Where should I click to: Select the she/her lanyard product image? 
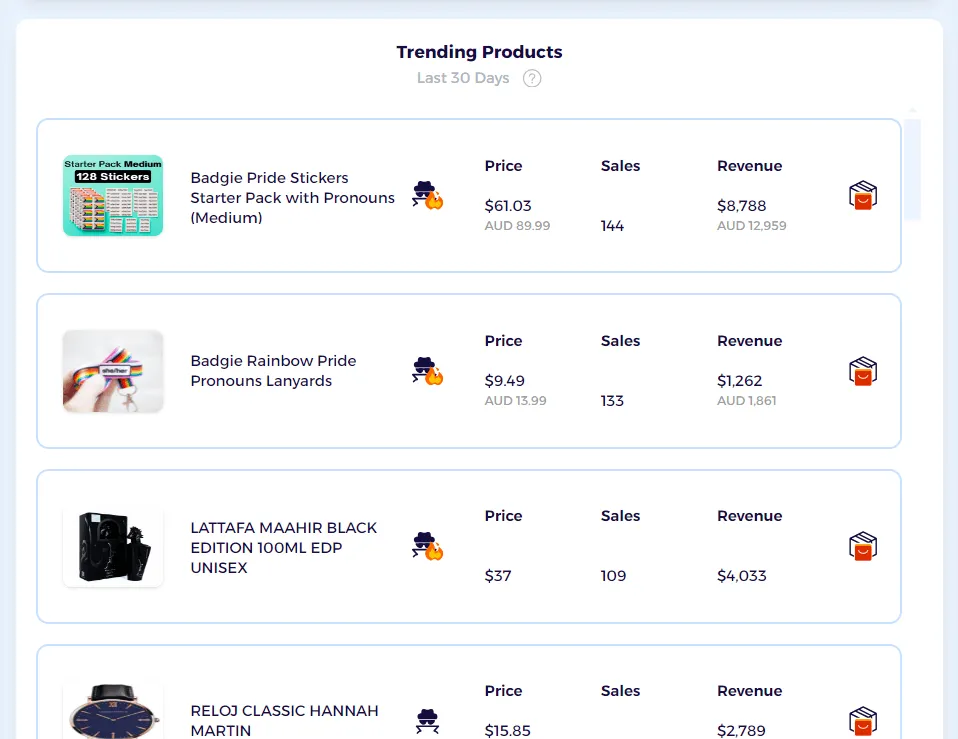[113, 371]
